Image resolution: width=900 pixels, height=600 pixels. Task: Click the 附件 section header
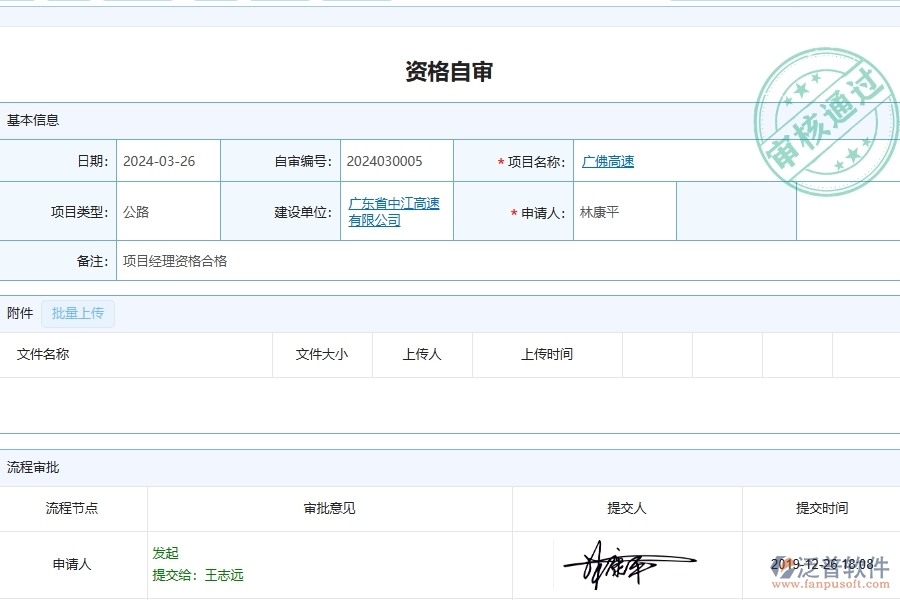click(x=20, y=313)
